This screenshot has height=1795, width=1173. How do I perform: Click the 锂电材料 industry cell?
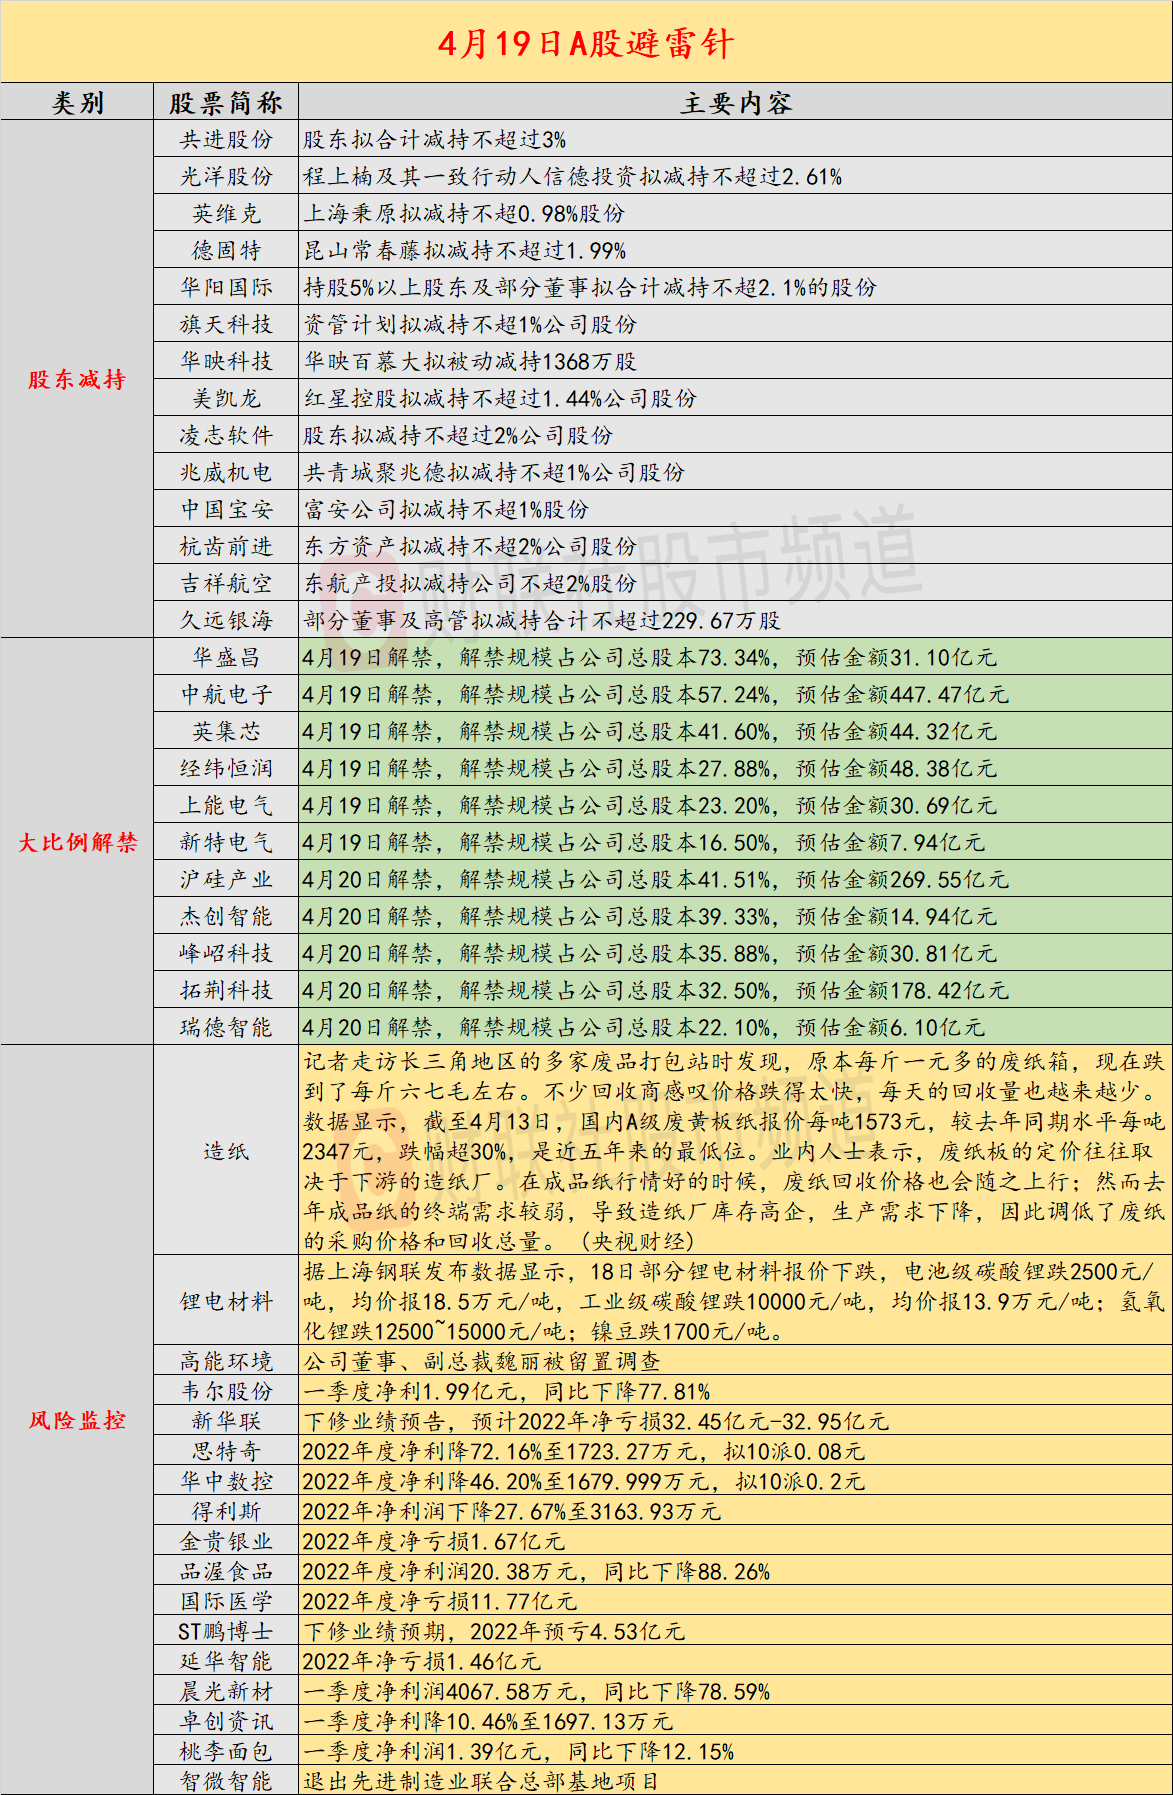coord(226,1301)
